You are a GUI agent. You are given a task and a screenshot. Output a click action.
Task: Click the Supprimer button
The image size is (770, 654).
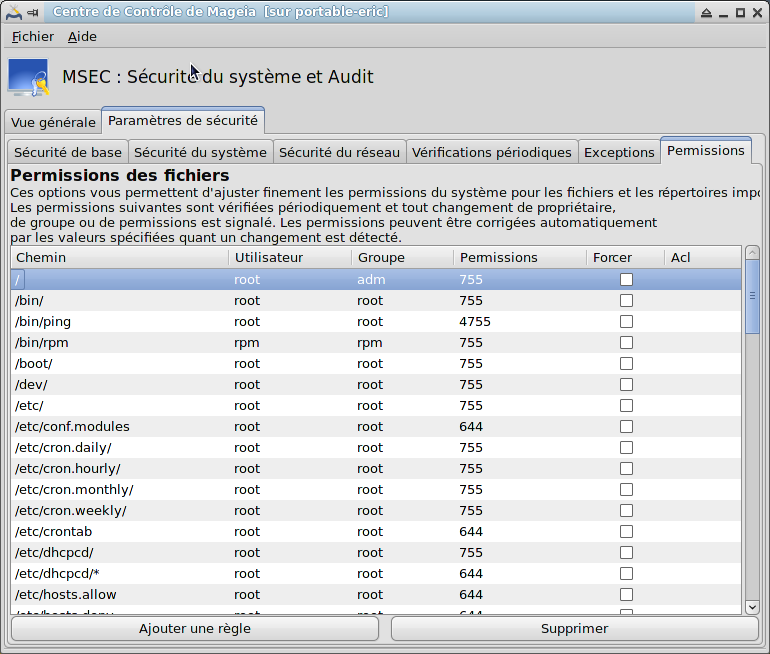point(575,628)
